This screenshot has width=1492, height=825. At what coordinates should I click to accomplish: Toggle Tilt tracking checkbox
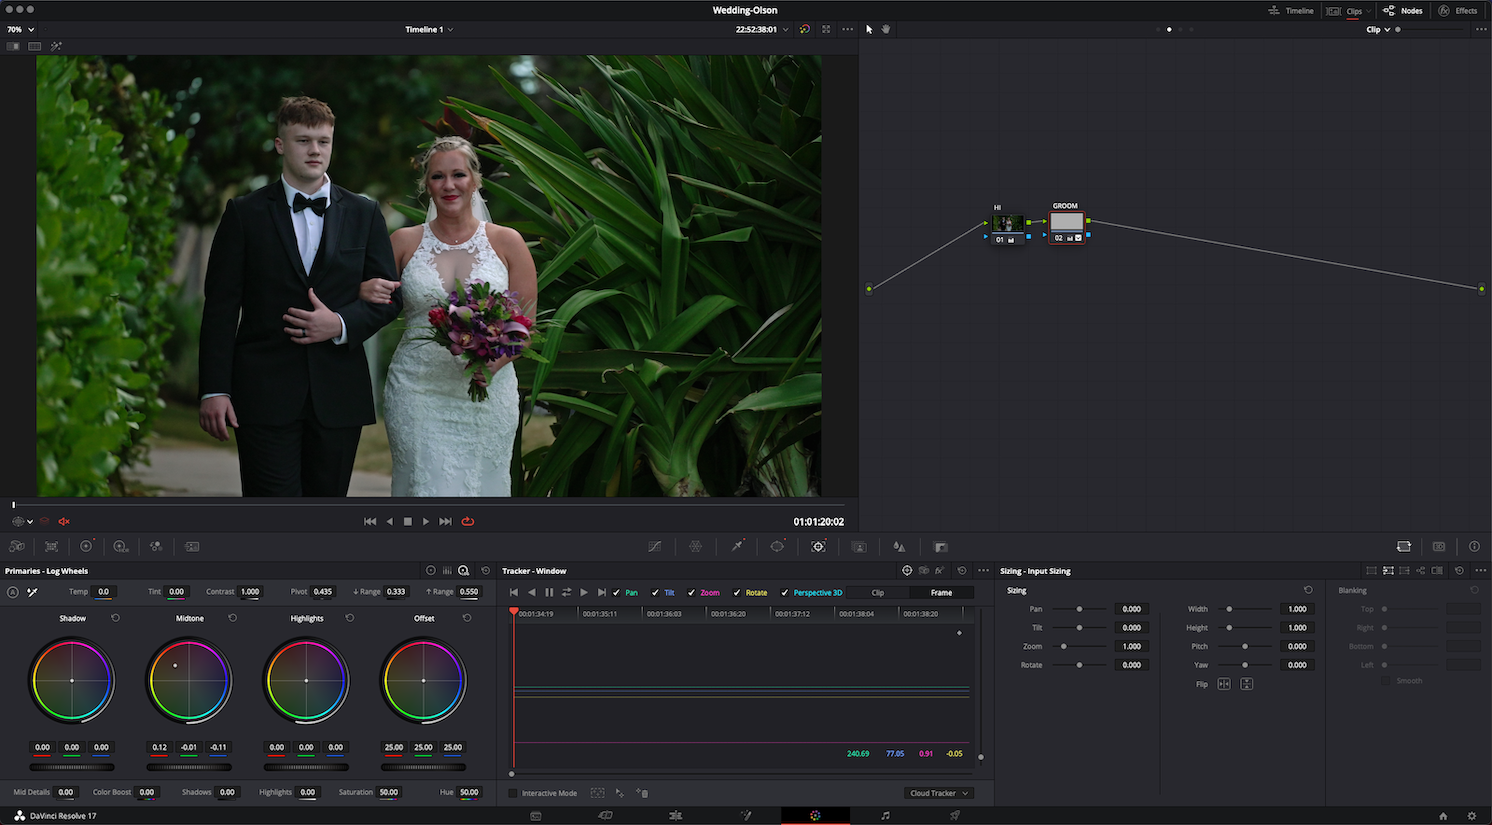point(655,593)
